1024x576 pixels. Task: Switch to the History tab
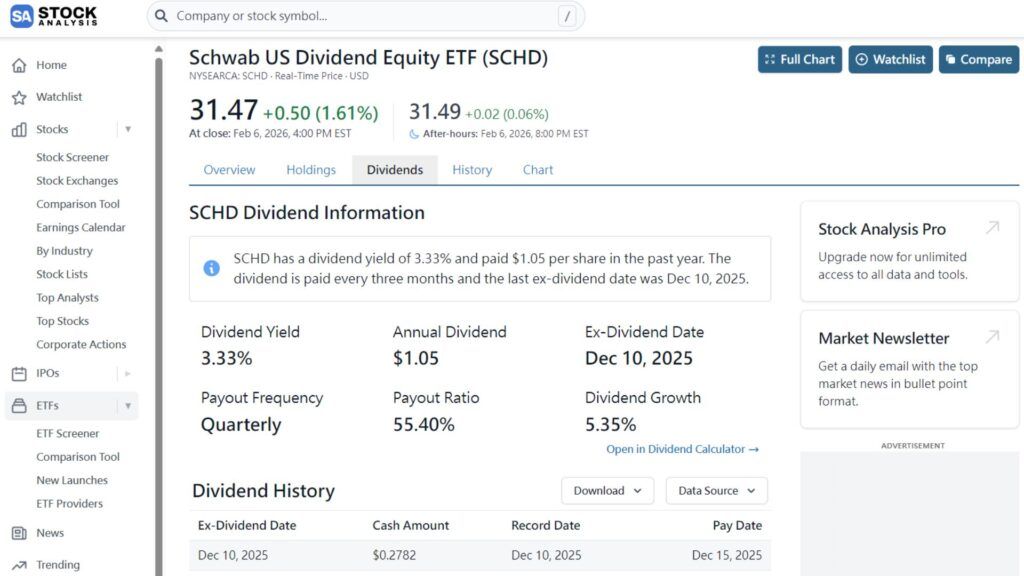pyautogui.click(x=471, y=169)
